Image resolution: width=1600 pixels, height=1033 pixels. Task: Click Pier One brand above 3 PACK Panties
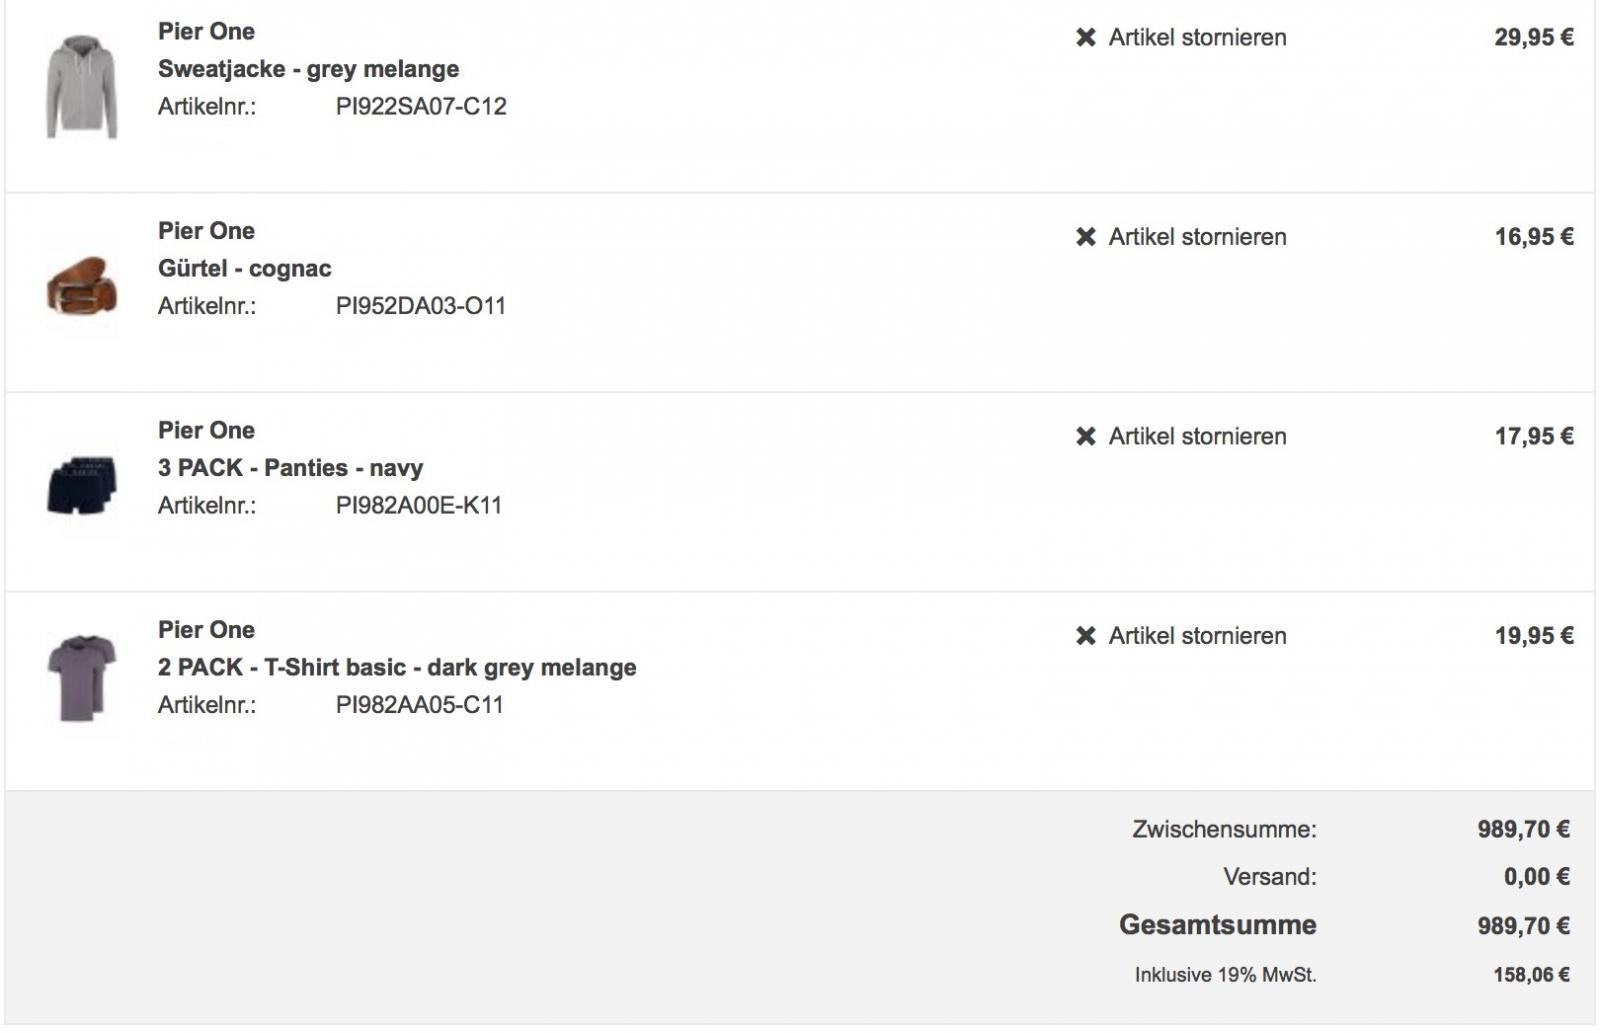206,430
